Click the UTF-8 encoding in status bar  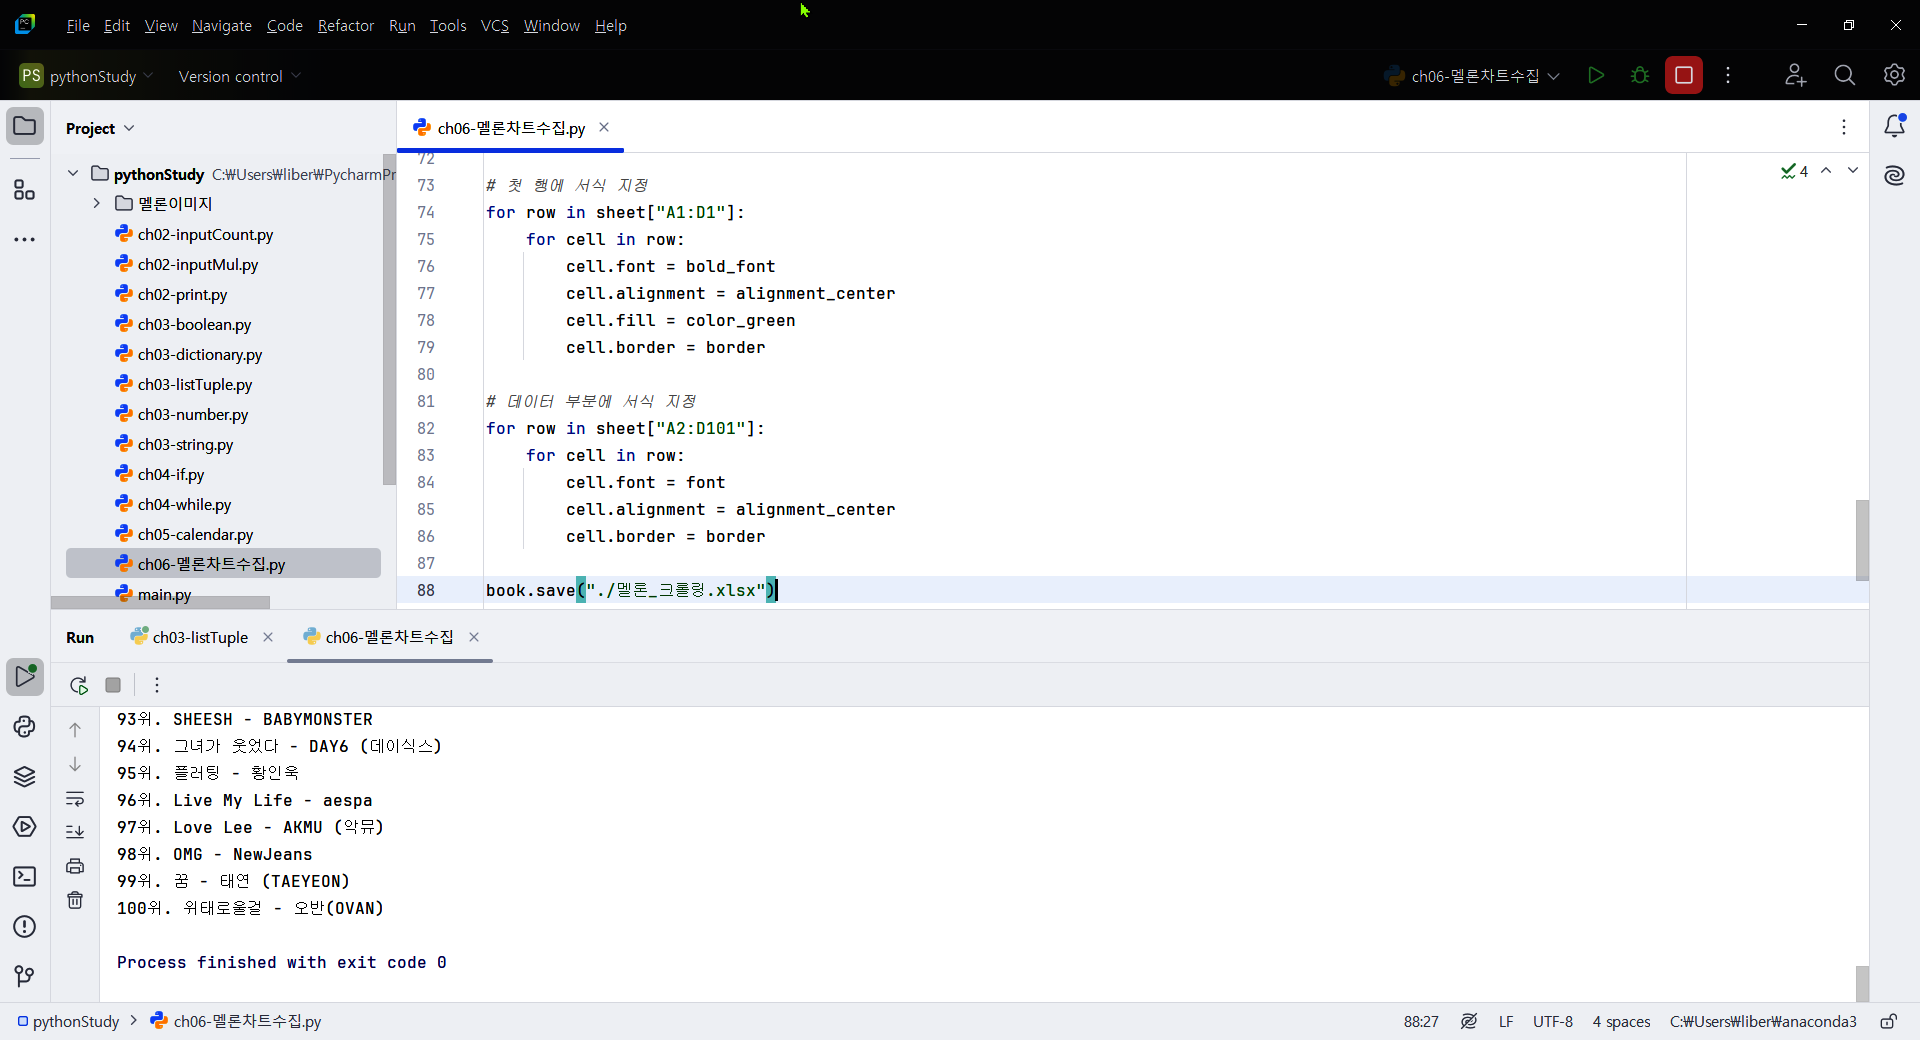1552,1021
